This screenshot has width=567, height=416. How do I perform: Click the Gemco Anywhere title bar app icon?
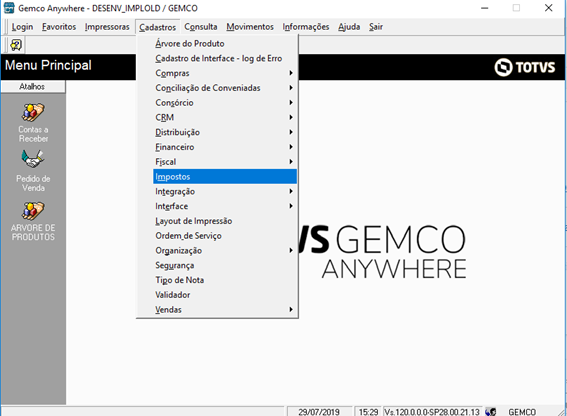[x=9, y=8]
